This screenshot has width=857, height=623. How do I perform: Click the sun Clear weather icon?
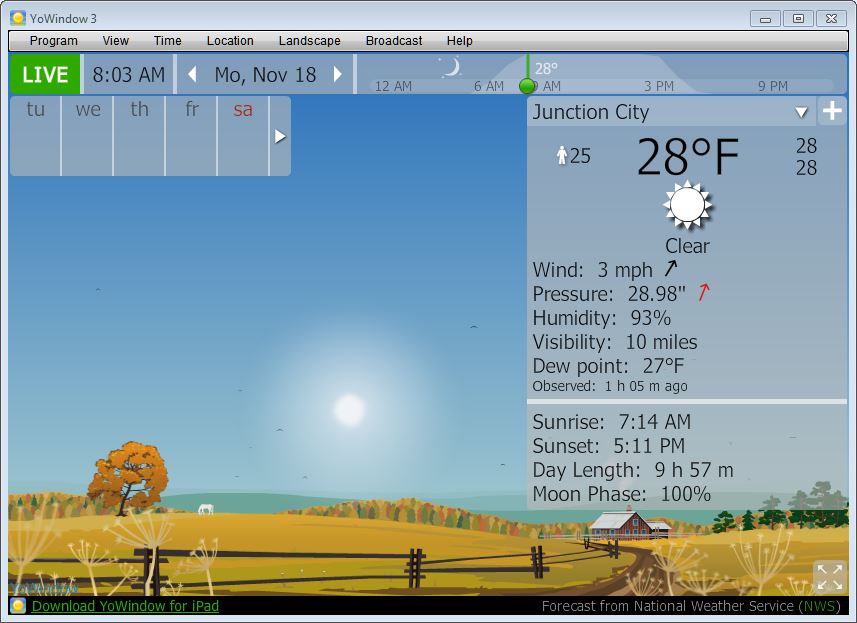(687, 206)
